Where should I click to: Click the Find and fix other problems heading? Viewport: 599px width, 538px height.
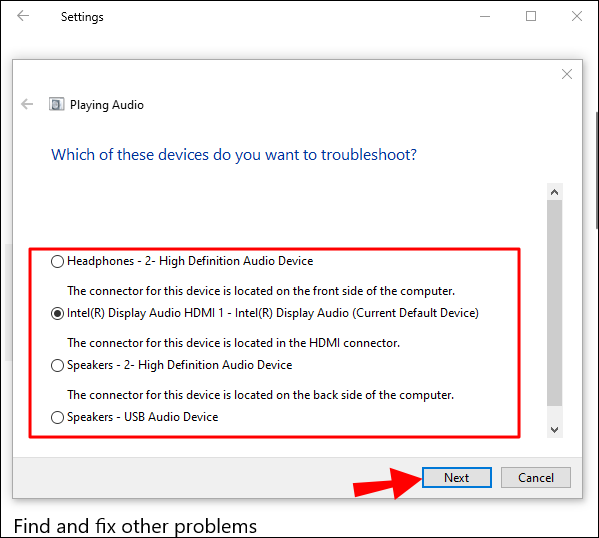[135, 526]
